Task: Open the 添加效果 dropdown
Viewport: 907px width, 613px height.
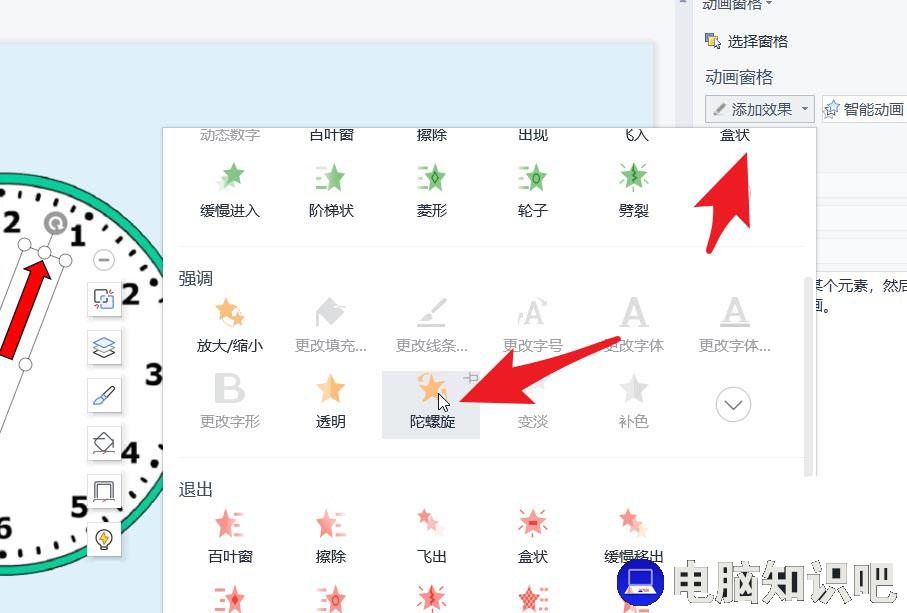Action: pyautogui.click(x=759, y=109)
